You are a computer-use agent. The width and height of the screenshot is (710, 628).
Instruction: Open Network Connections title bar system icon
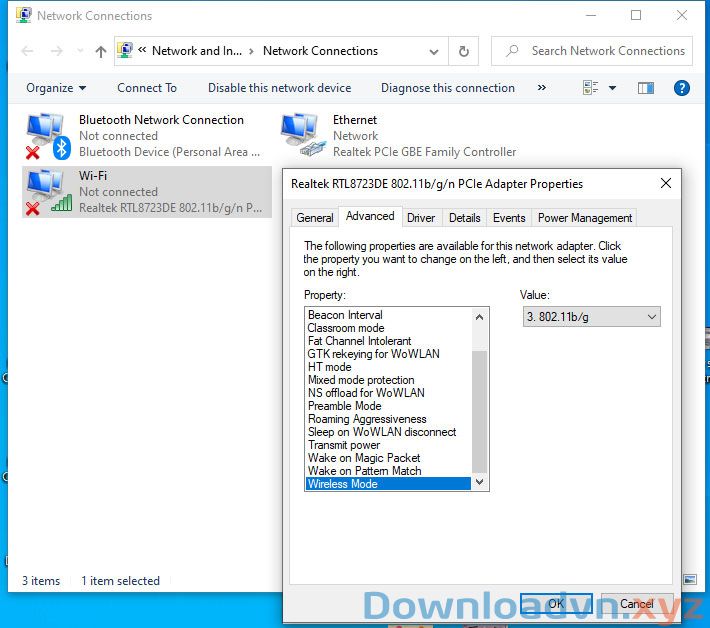[x=24, y=15]
